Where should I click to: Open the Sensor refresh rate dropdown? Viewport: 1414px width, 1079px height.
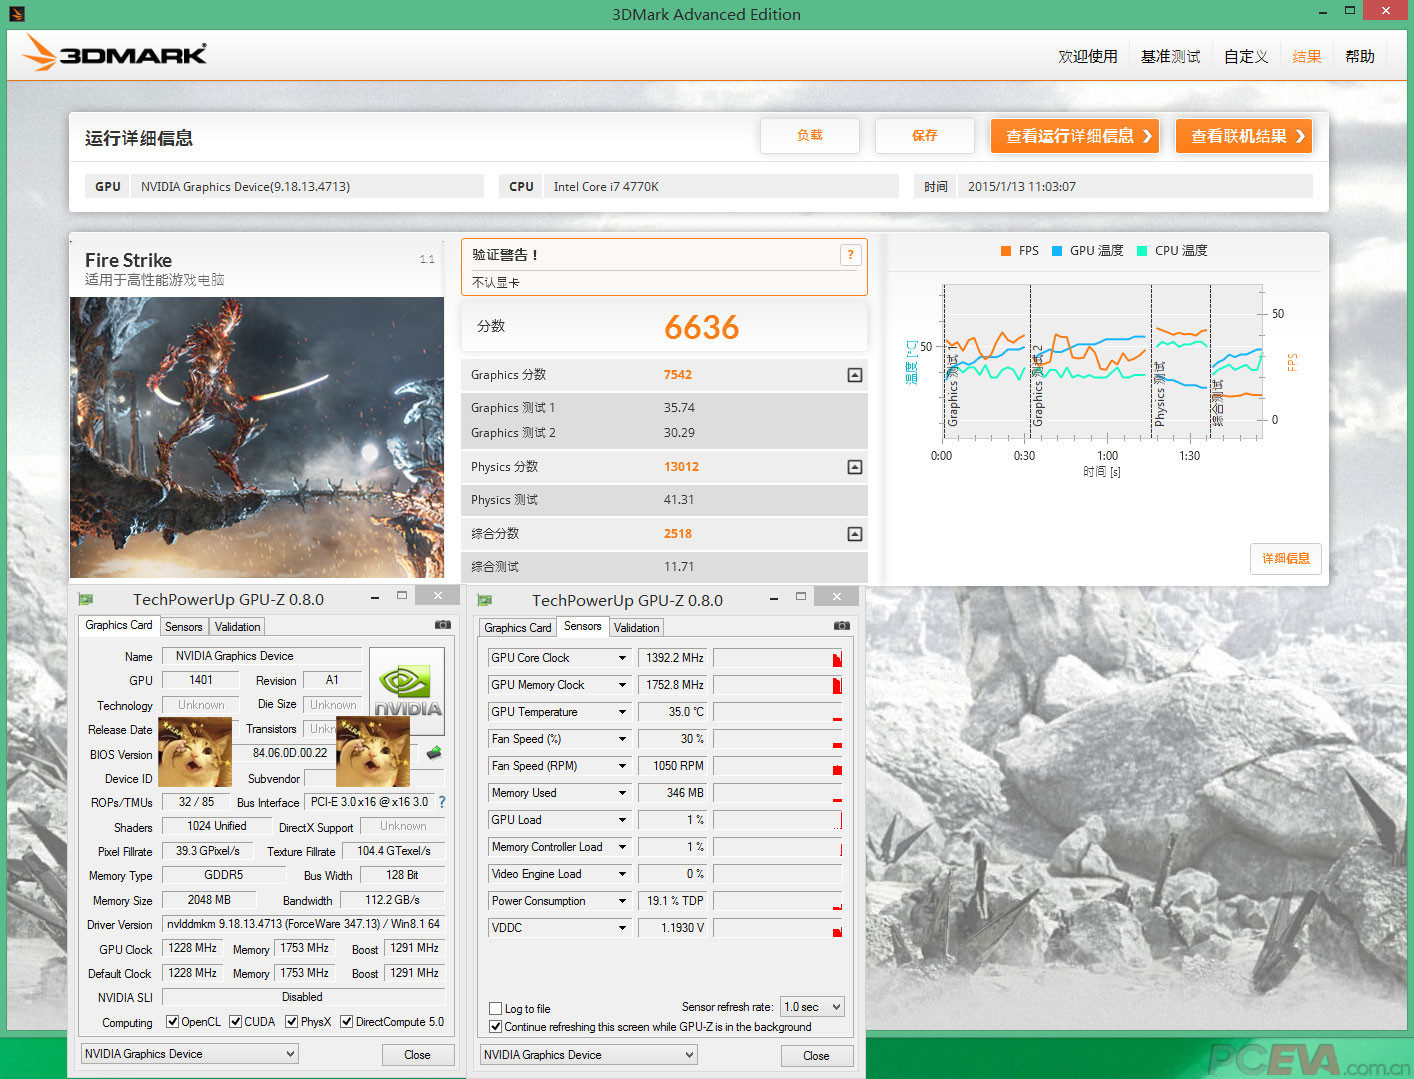[812, 1007]
